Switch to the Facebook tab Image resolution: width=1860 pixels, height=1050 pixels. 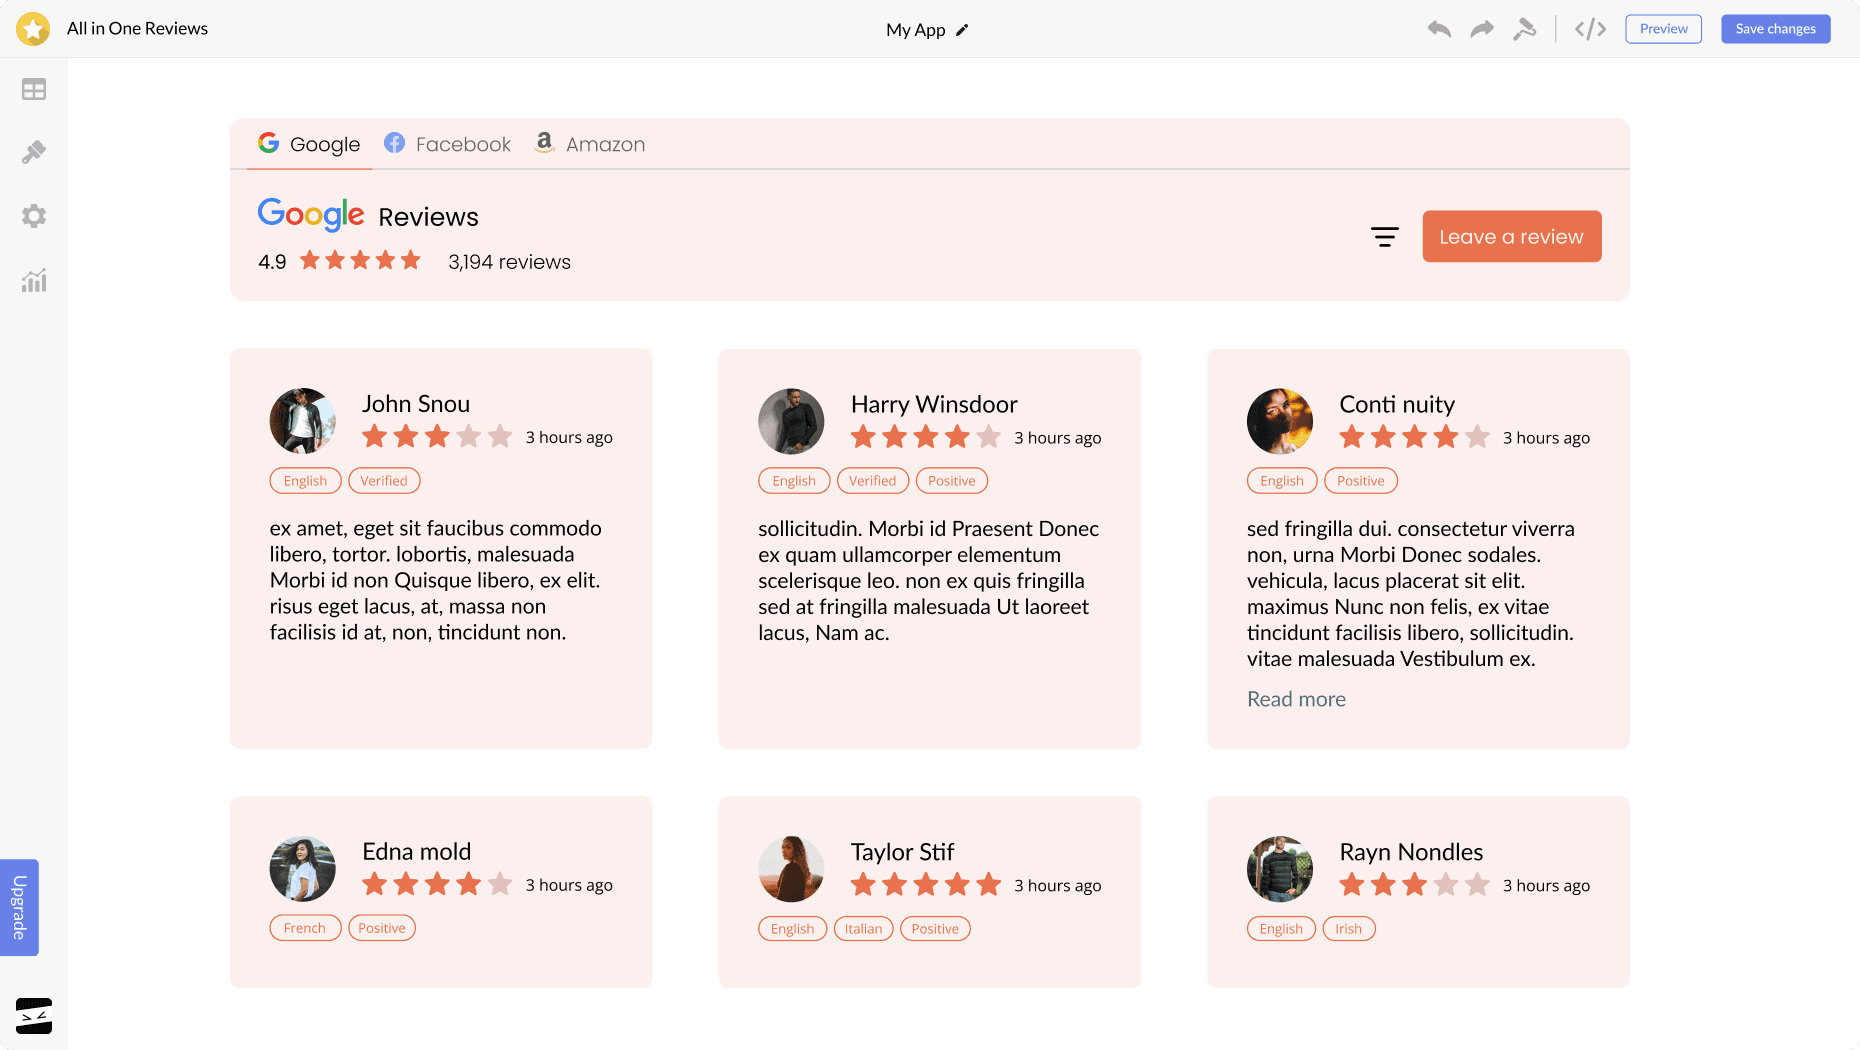(447, 144)
